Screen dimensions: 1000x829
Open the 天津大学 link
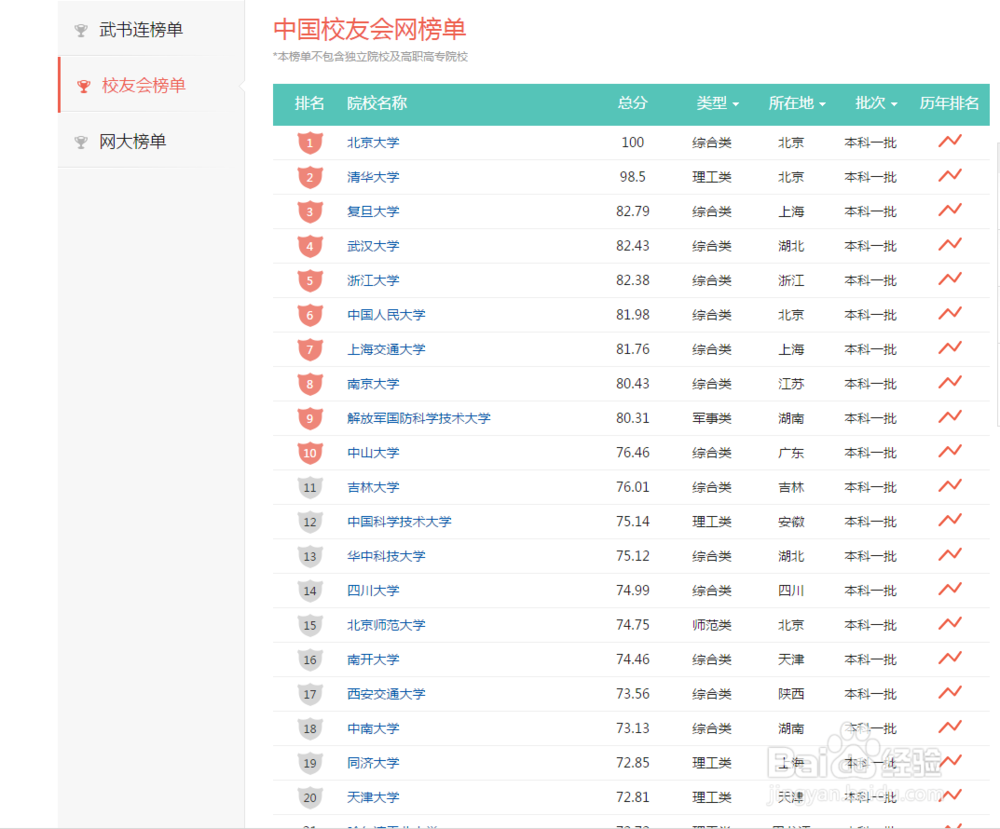coord(373,797)
